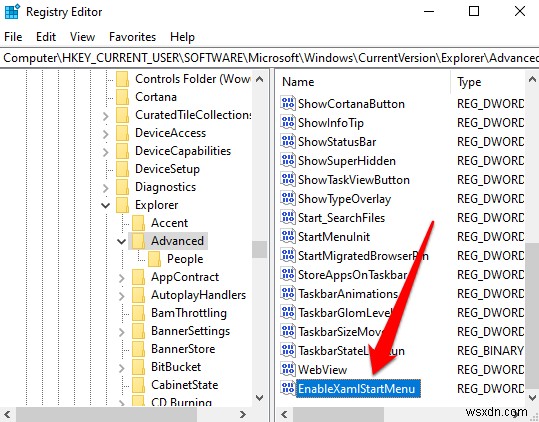Click the DWORD icon beside Start_SearchFiles
The height and width of the screenshot is (422, 539).
pyautogui.click(x=288, y=217)
